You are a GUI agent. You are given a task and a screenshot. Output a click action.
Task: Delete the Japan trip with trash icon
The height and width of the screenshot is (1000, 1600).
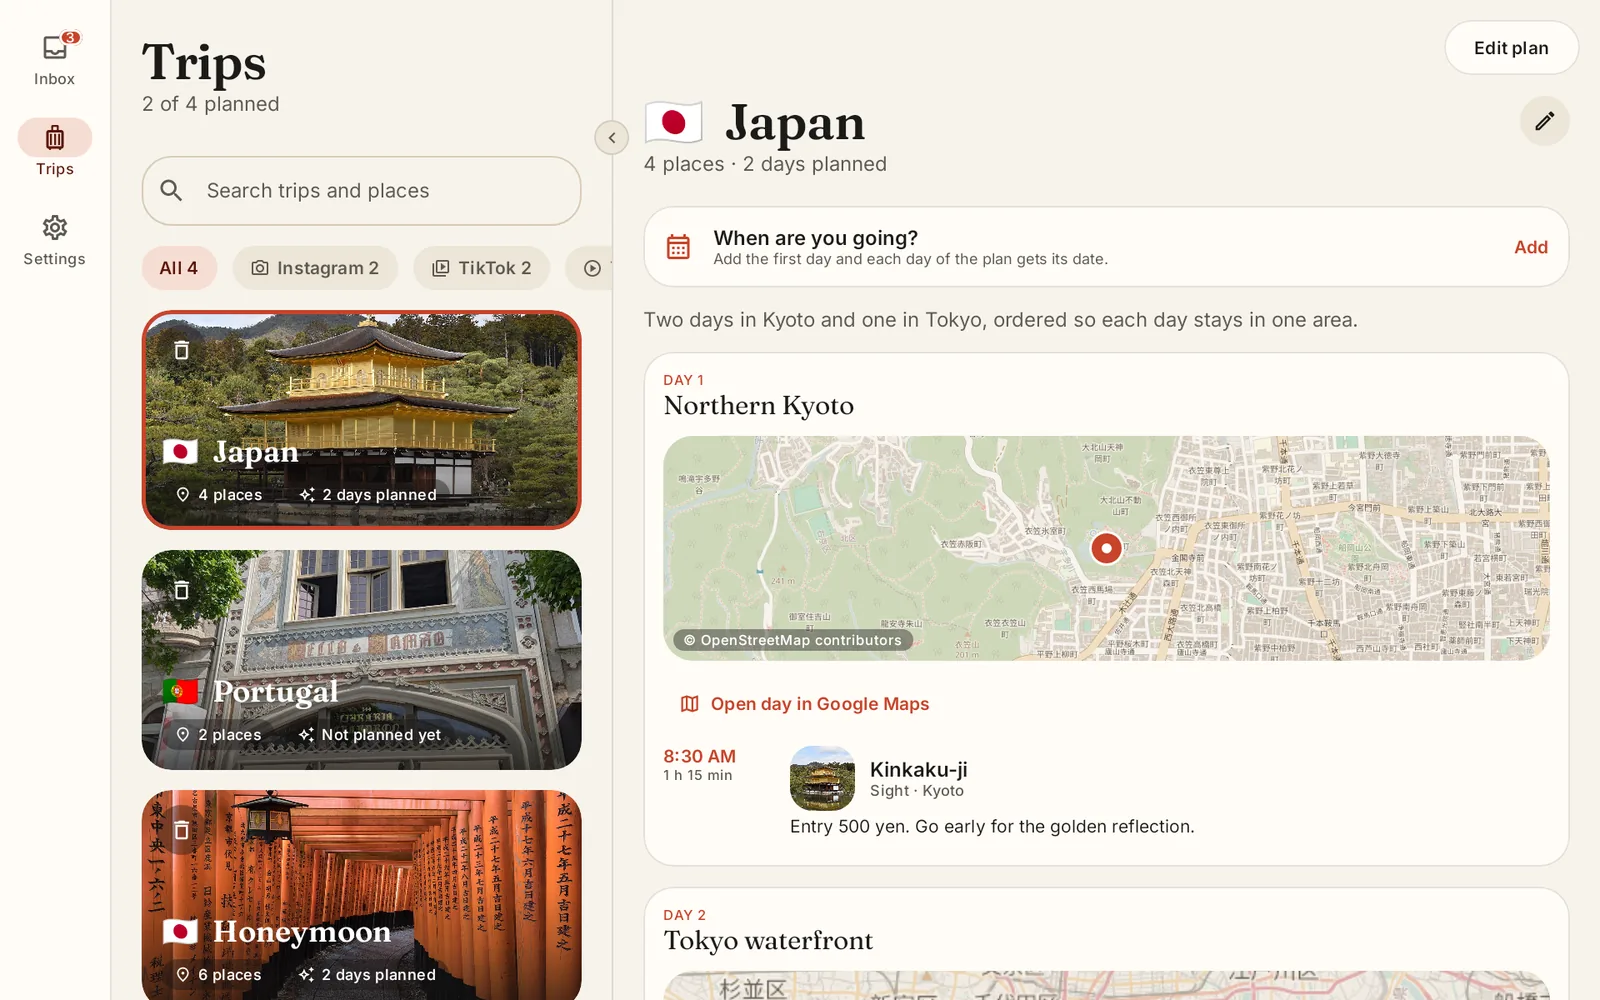181,350
